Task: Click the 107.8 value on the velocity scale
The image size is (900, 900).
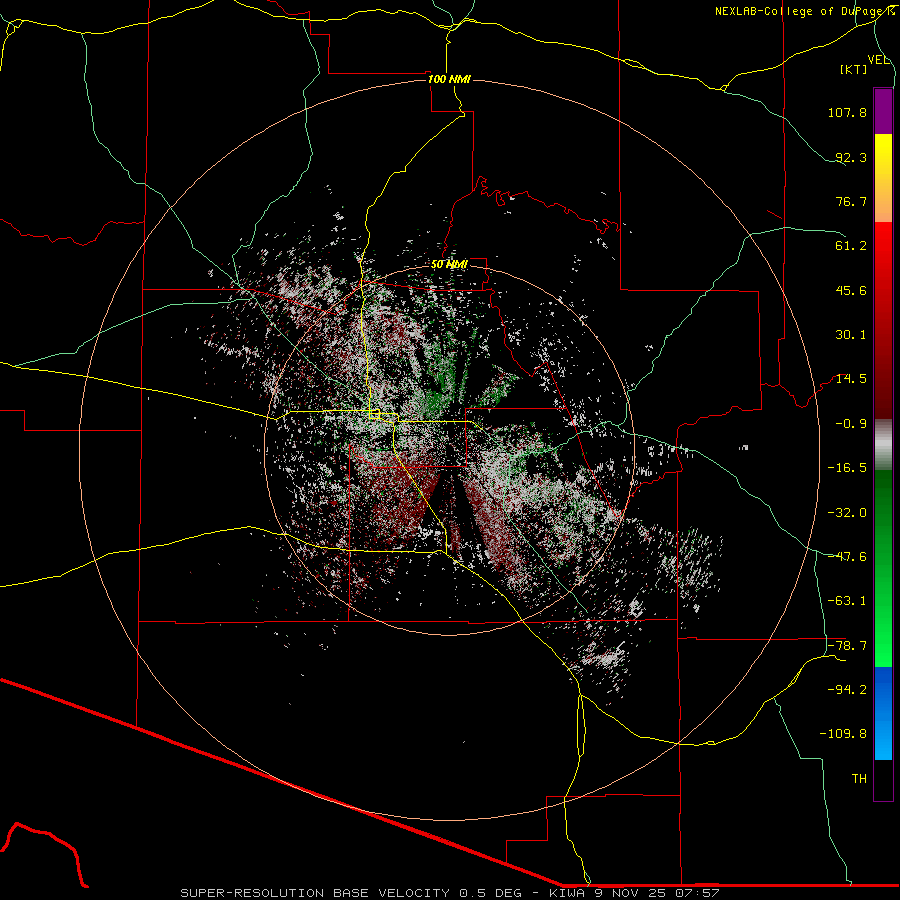Action: coord(847,112)
